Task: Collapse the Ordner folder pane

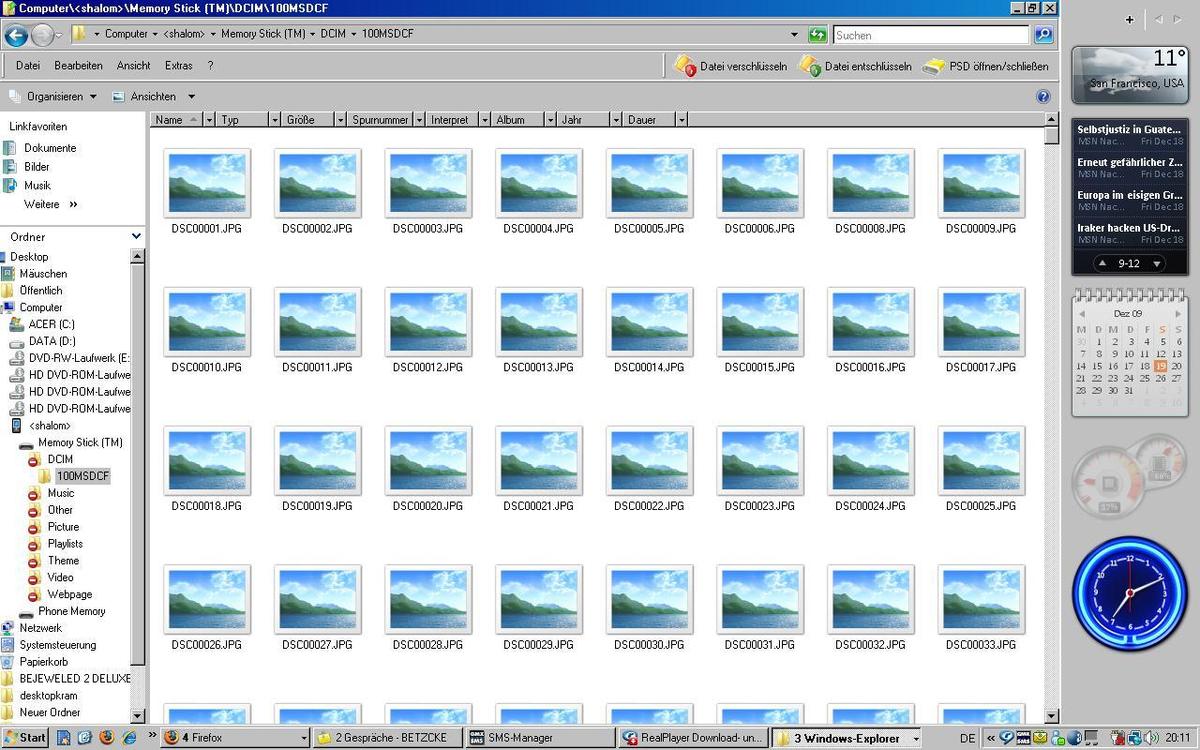Action: 136,237
